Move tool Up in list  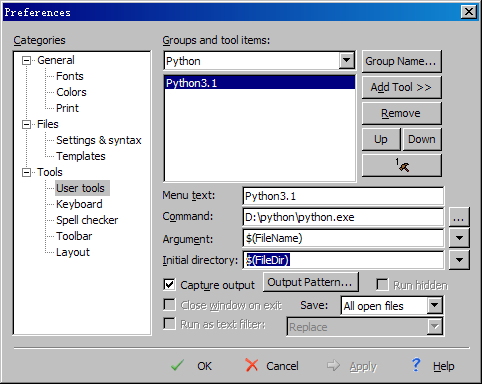[x=381, y=139]
